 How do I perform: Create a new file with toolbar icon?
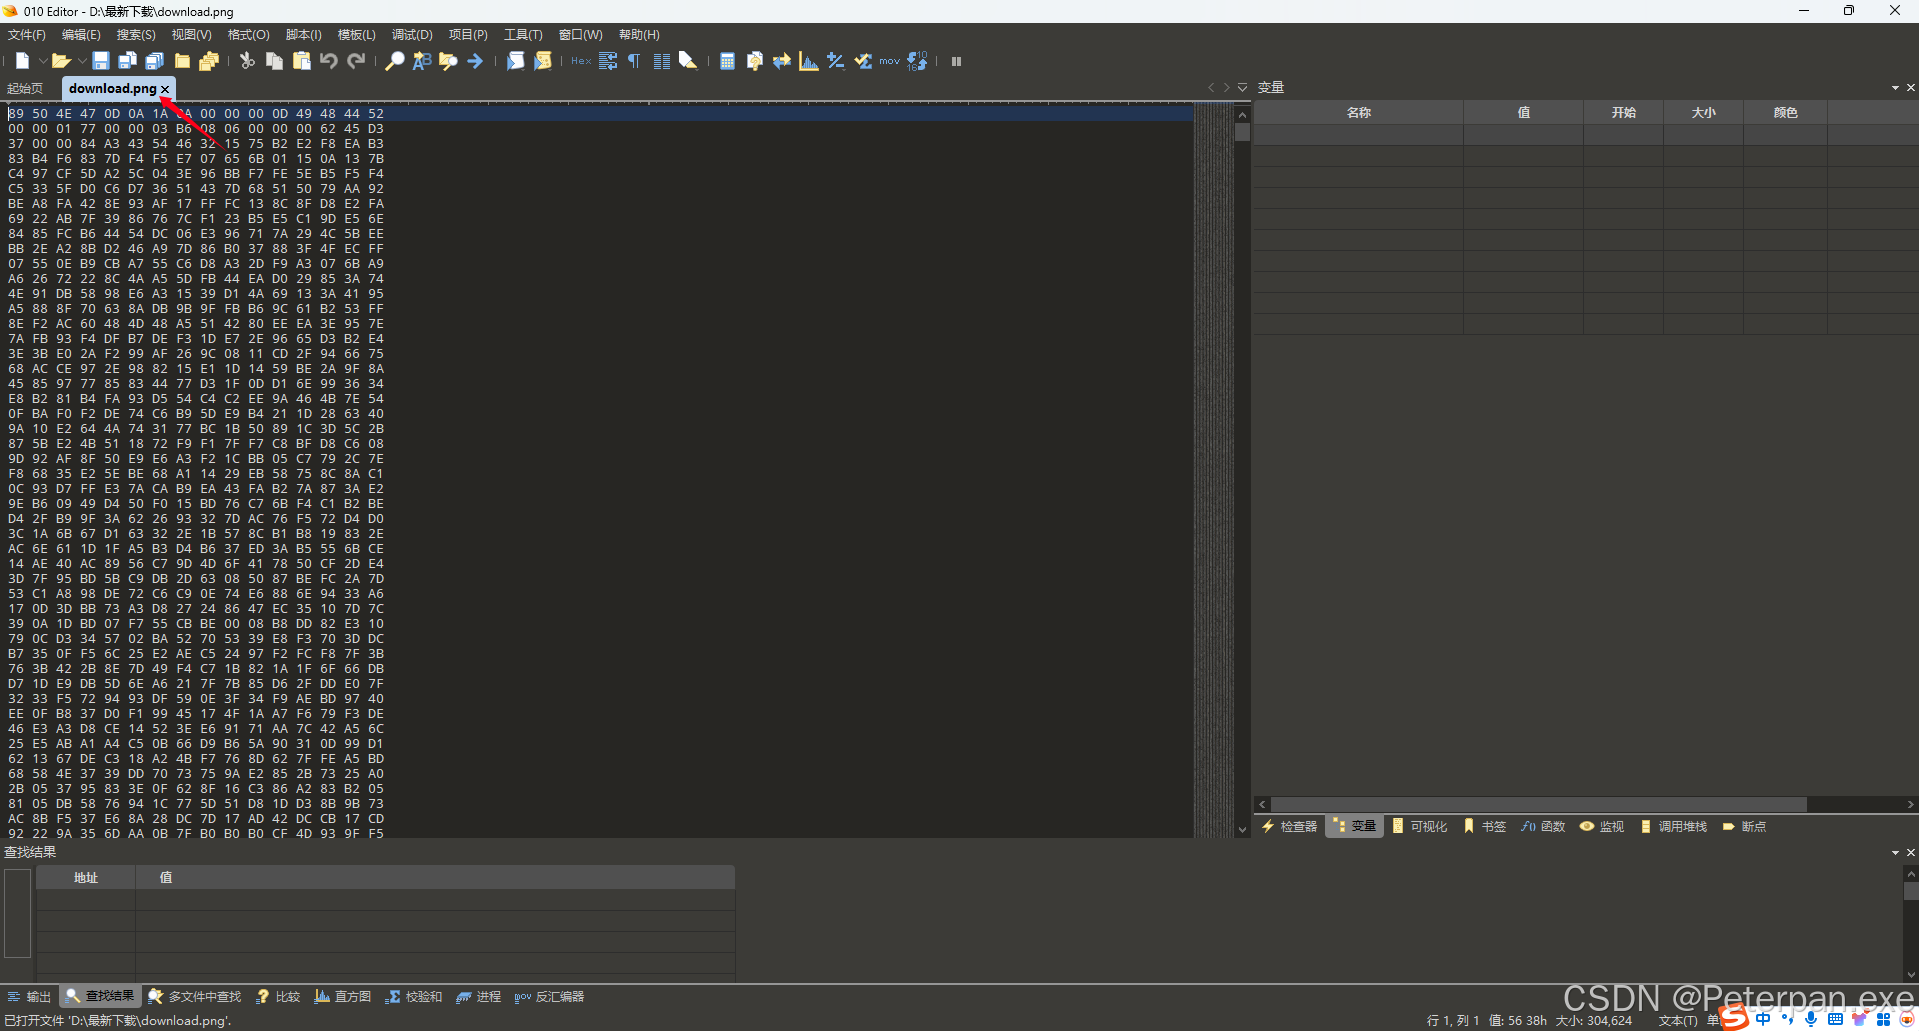pyautogui.click(x=22, y=61)
